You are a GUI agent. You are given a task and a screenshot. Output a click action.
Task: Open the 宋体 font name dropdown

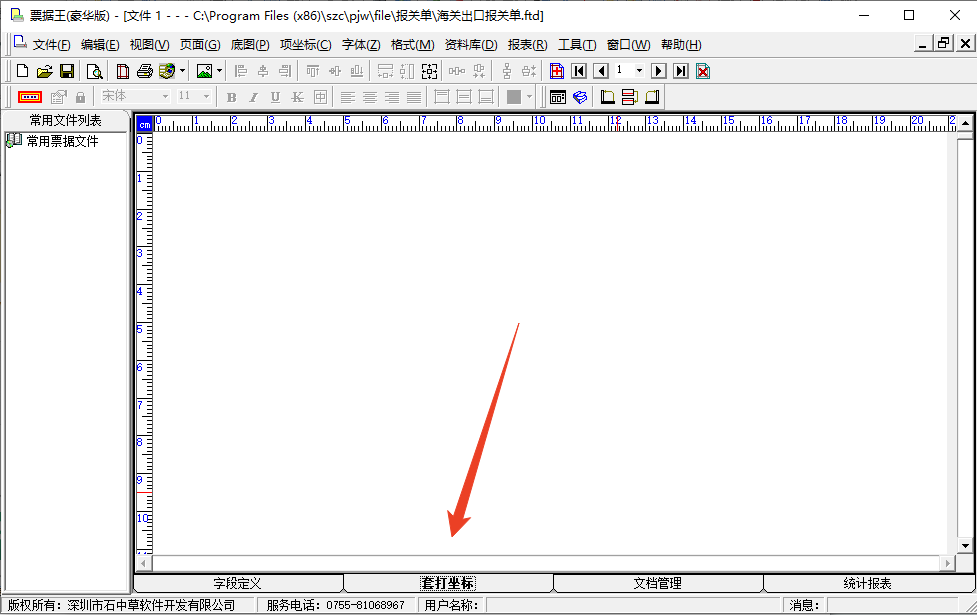[x=165, y=97]
